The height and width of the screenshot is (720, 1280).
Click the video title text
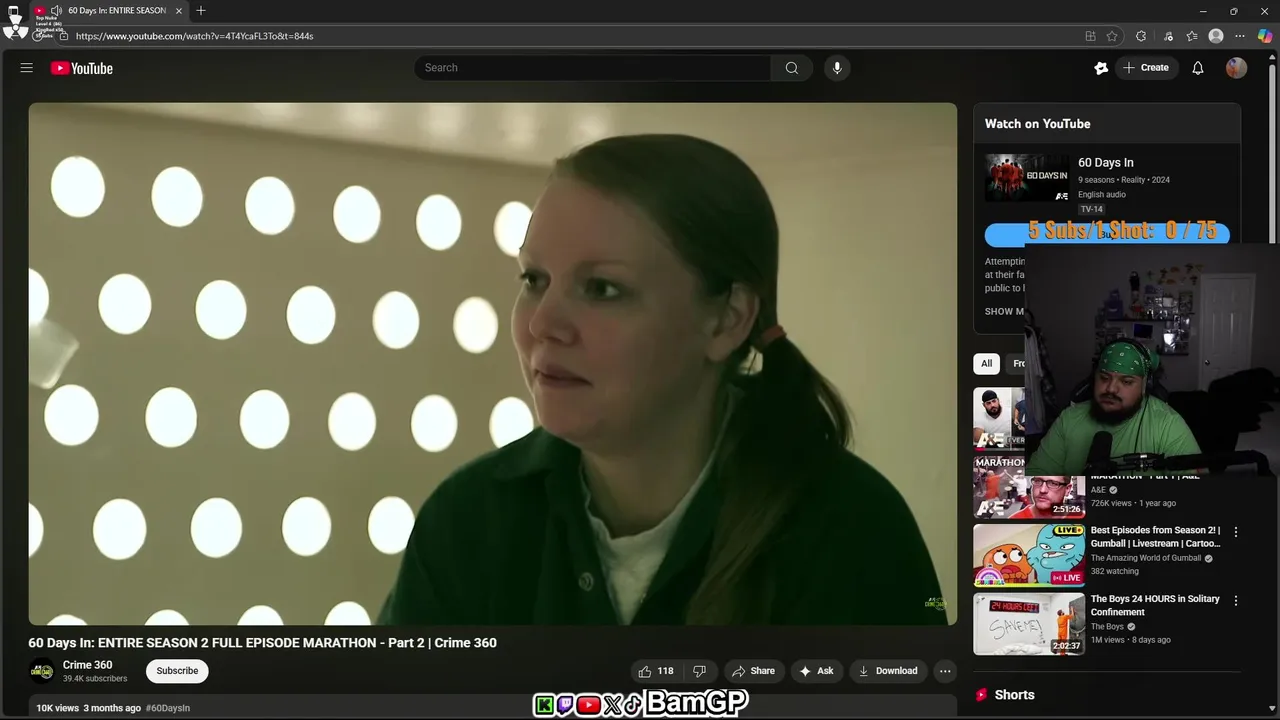pos(262,643)
